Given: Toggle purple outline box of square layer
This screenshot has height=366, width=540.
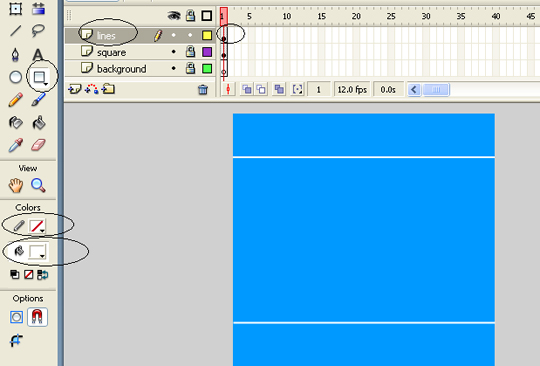Looking at the screenshot, I should (x=207, y=52).
